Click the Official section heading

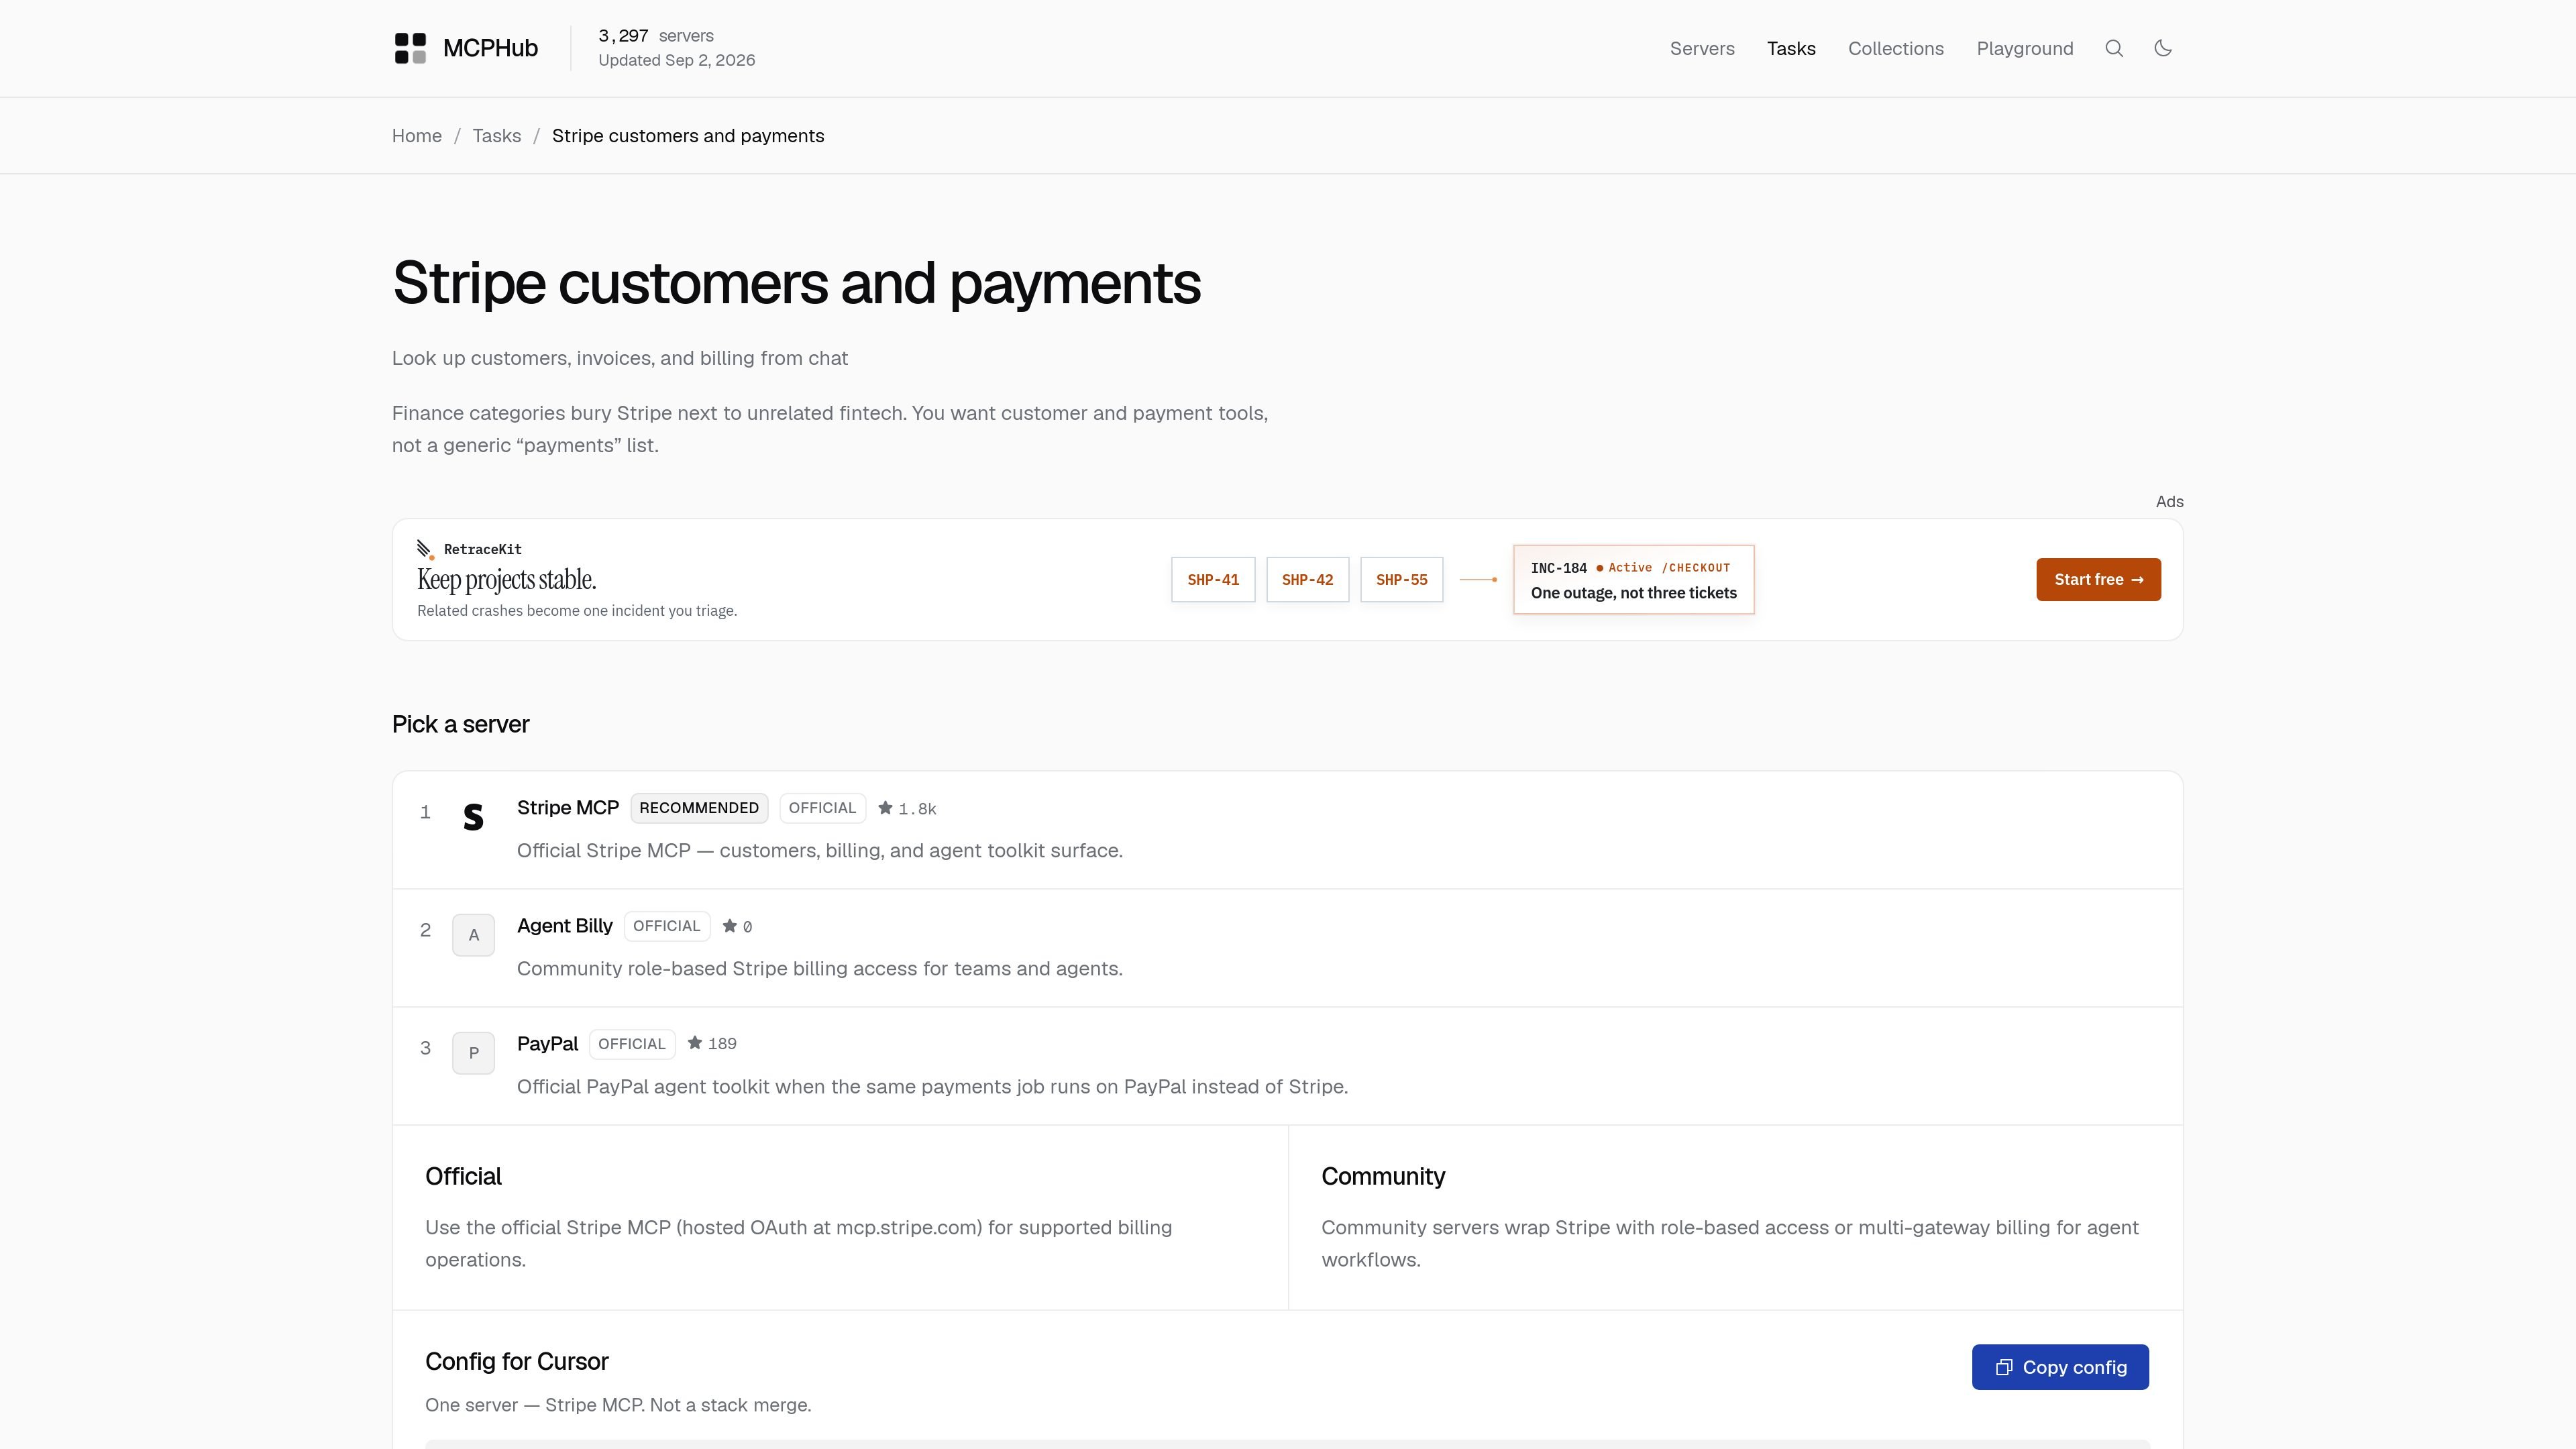(x=464, y=1176)
